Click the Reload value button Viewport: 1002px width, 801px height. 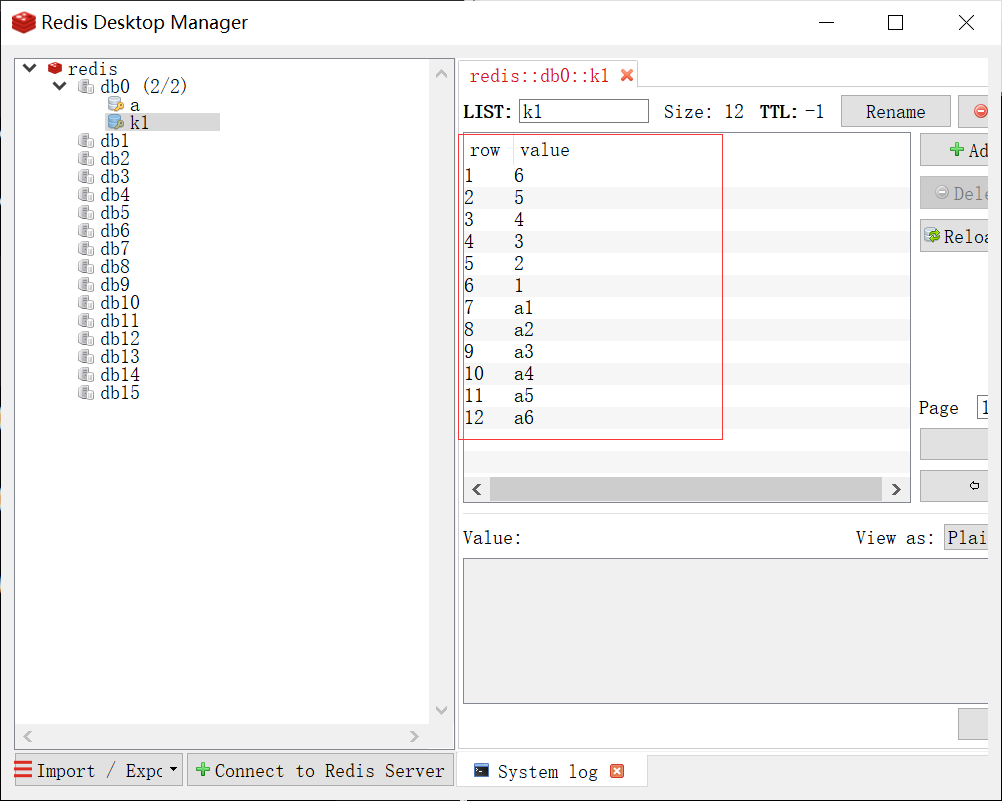(x=955, y=236)
